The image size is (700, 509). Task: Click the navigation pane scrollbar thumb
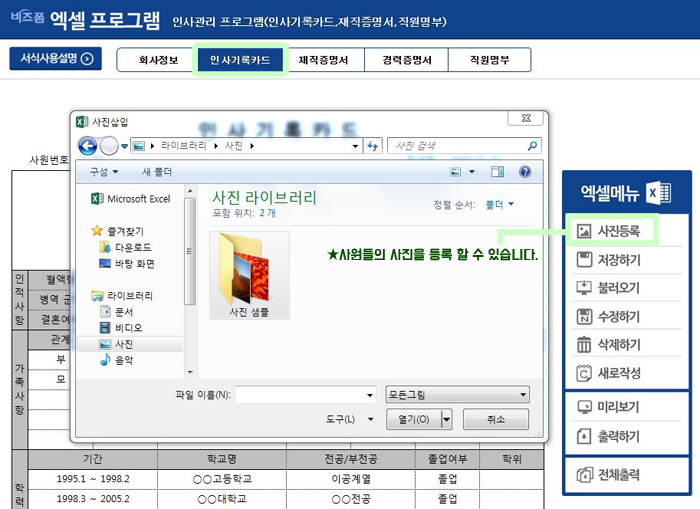190,251
